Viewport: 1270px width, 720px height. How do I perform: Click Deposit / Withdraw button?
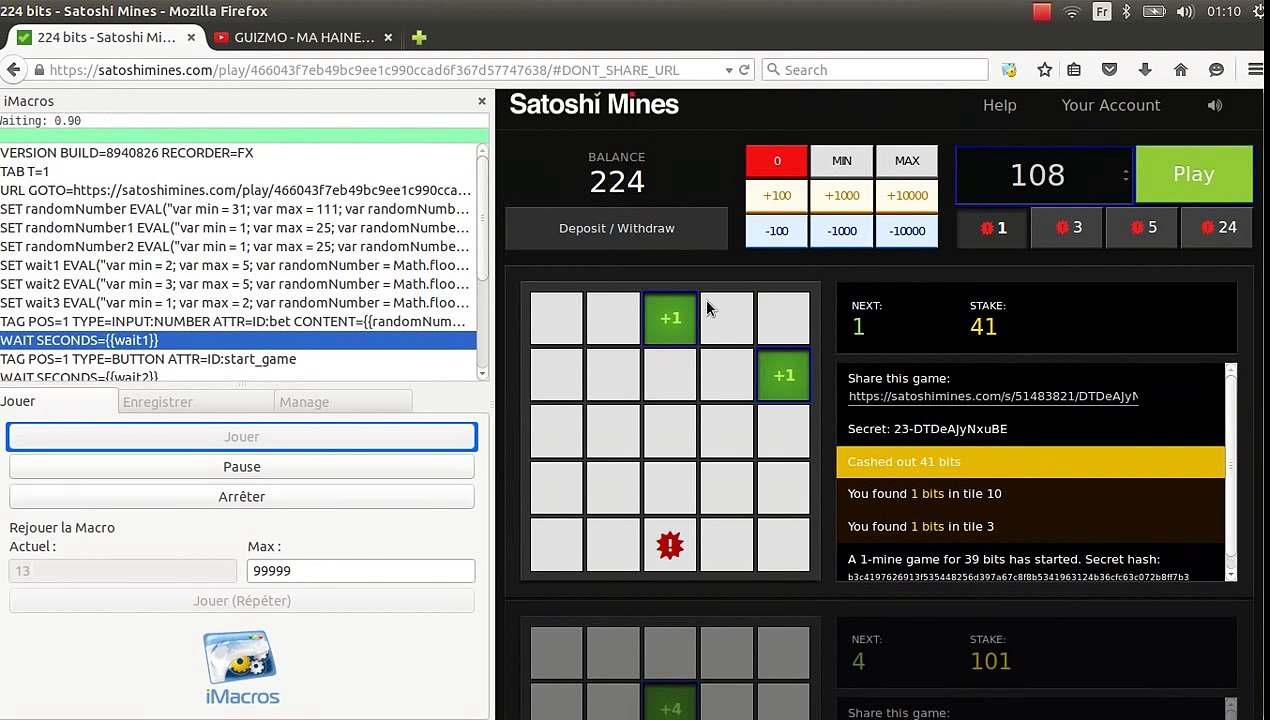tap(617, 228)
